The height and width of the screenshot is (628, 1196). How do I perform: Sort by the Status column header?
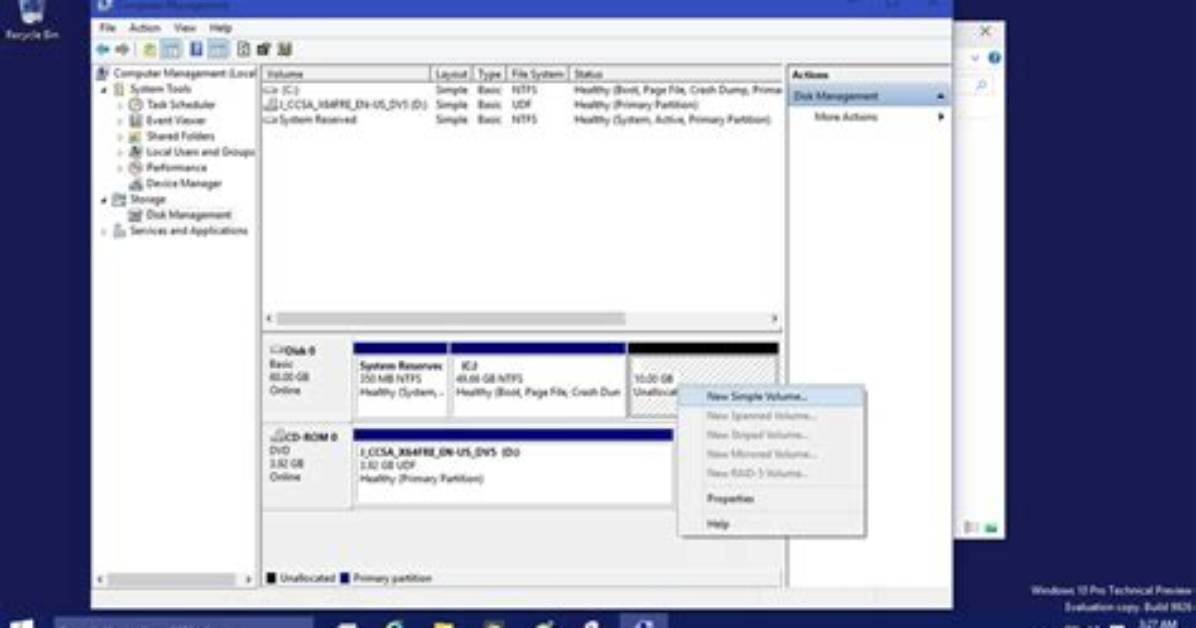coord(676,74)
